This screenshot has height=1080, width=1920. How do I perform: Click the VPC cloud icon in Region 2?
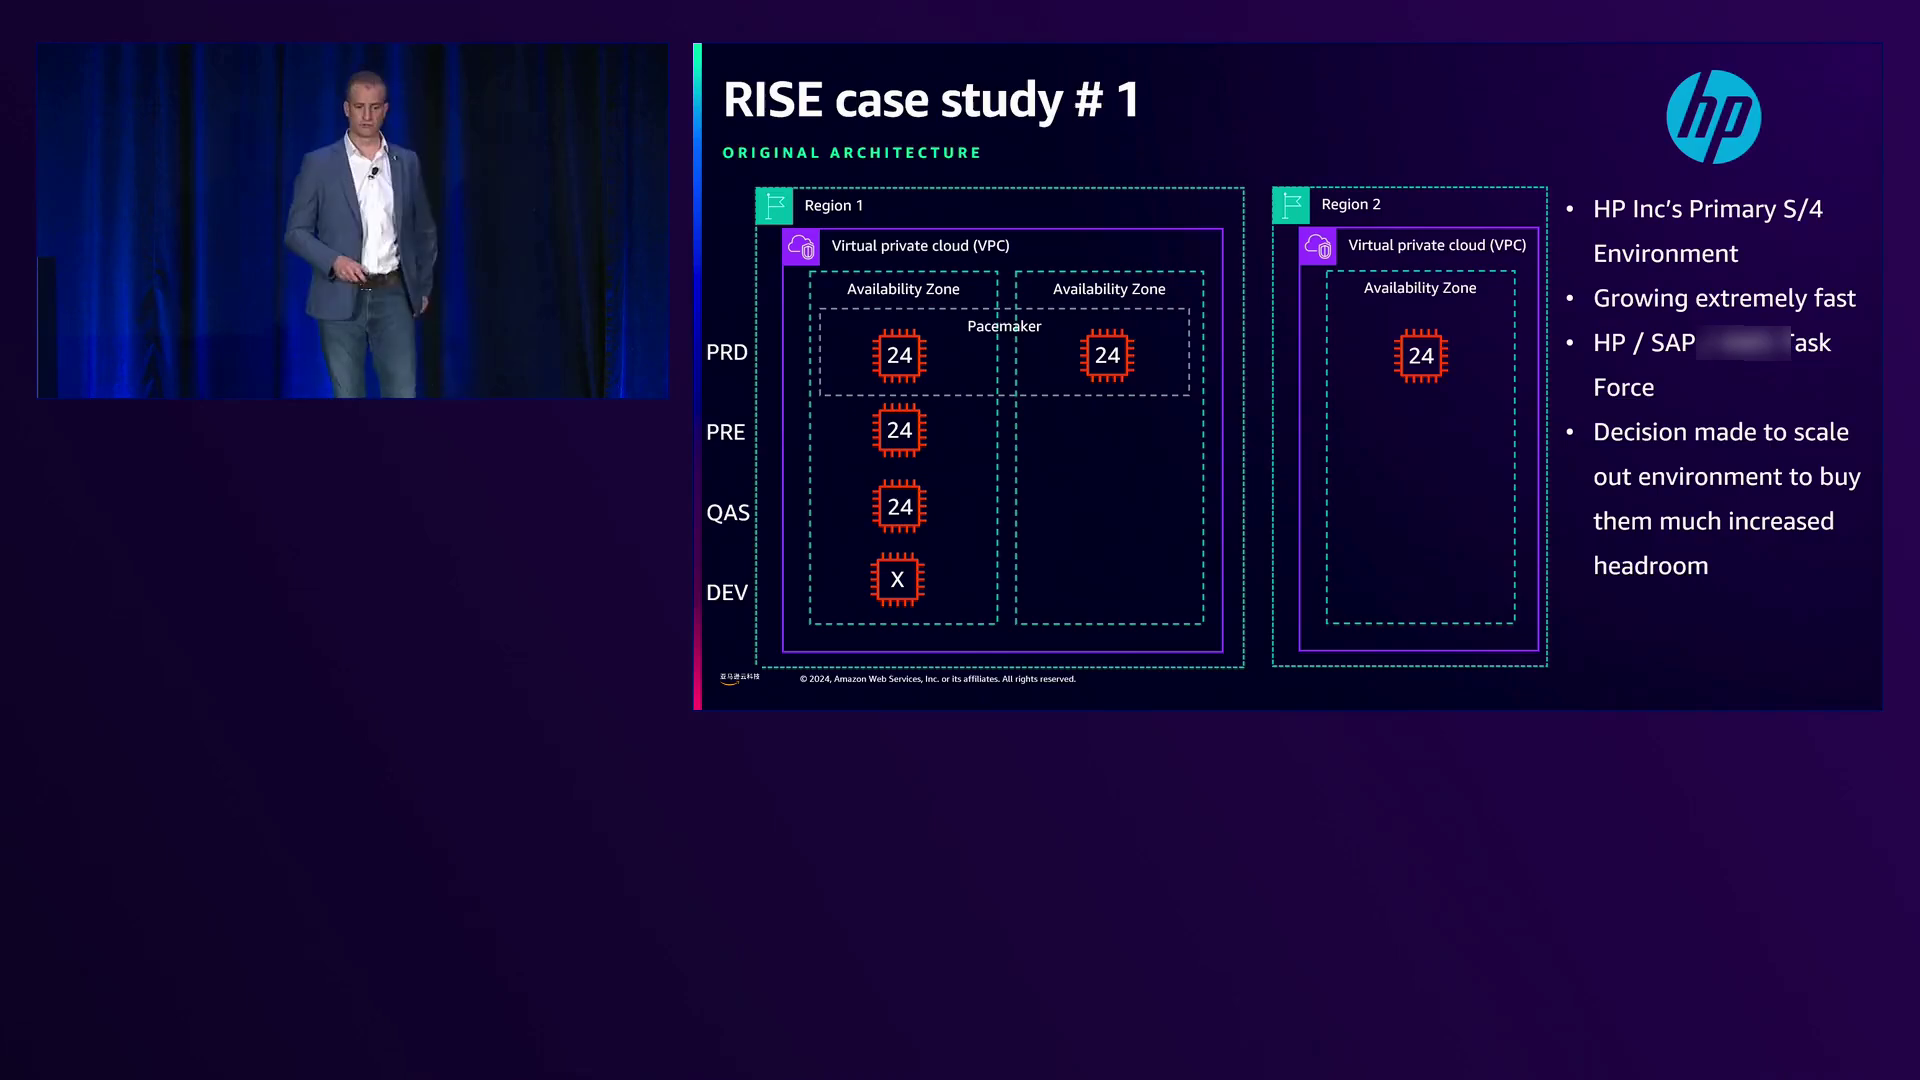[x=1318, y=246]
